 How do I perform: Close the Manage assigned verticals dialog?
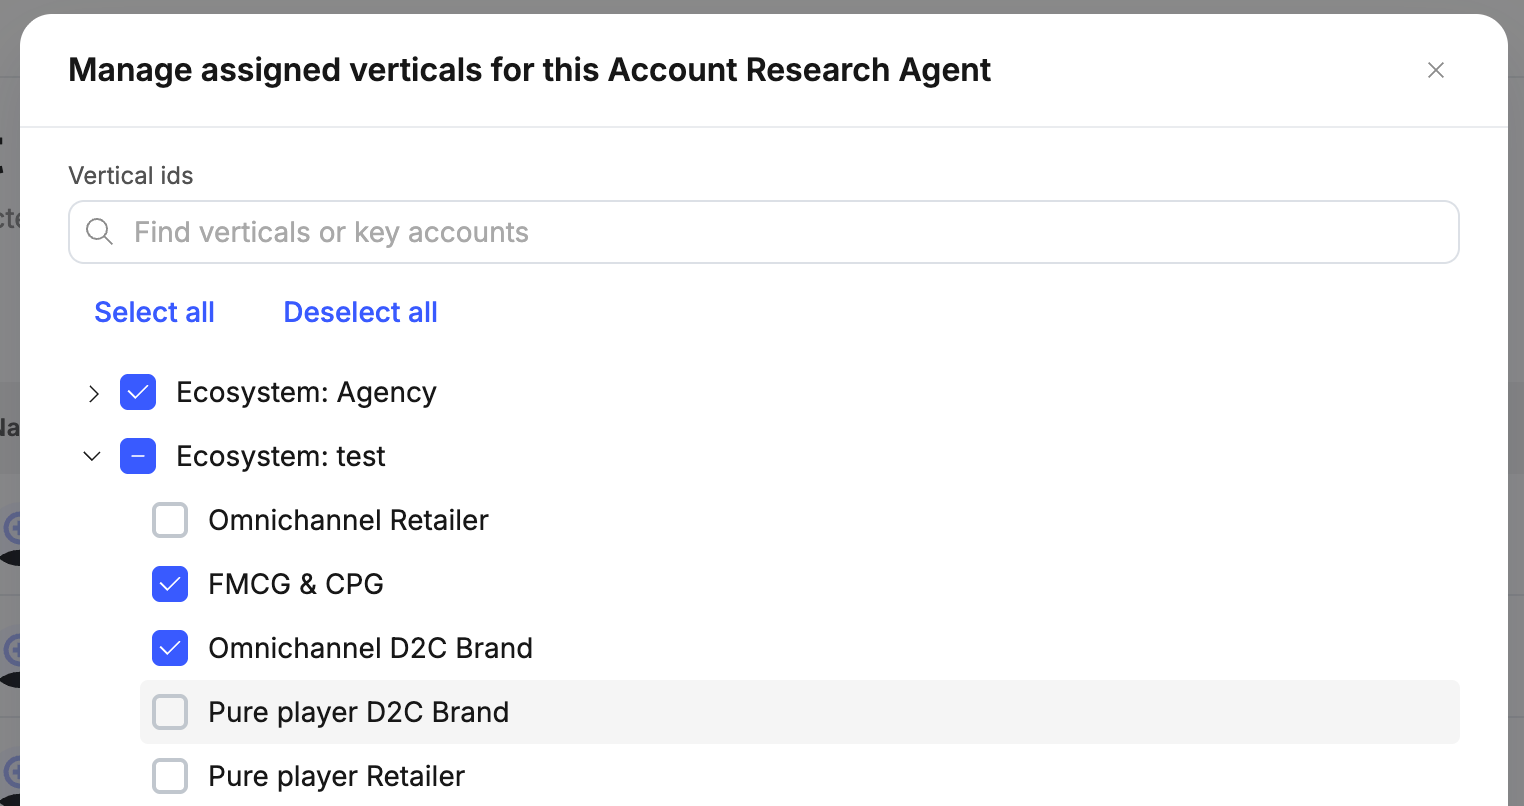point(1435,70)
